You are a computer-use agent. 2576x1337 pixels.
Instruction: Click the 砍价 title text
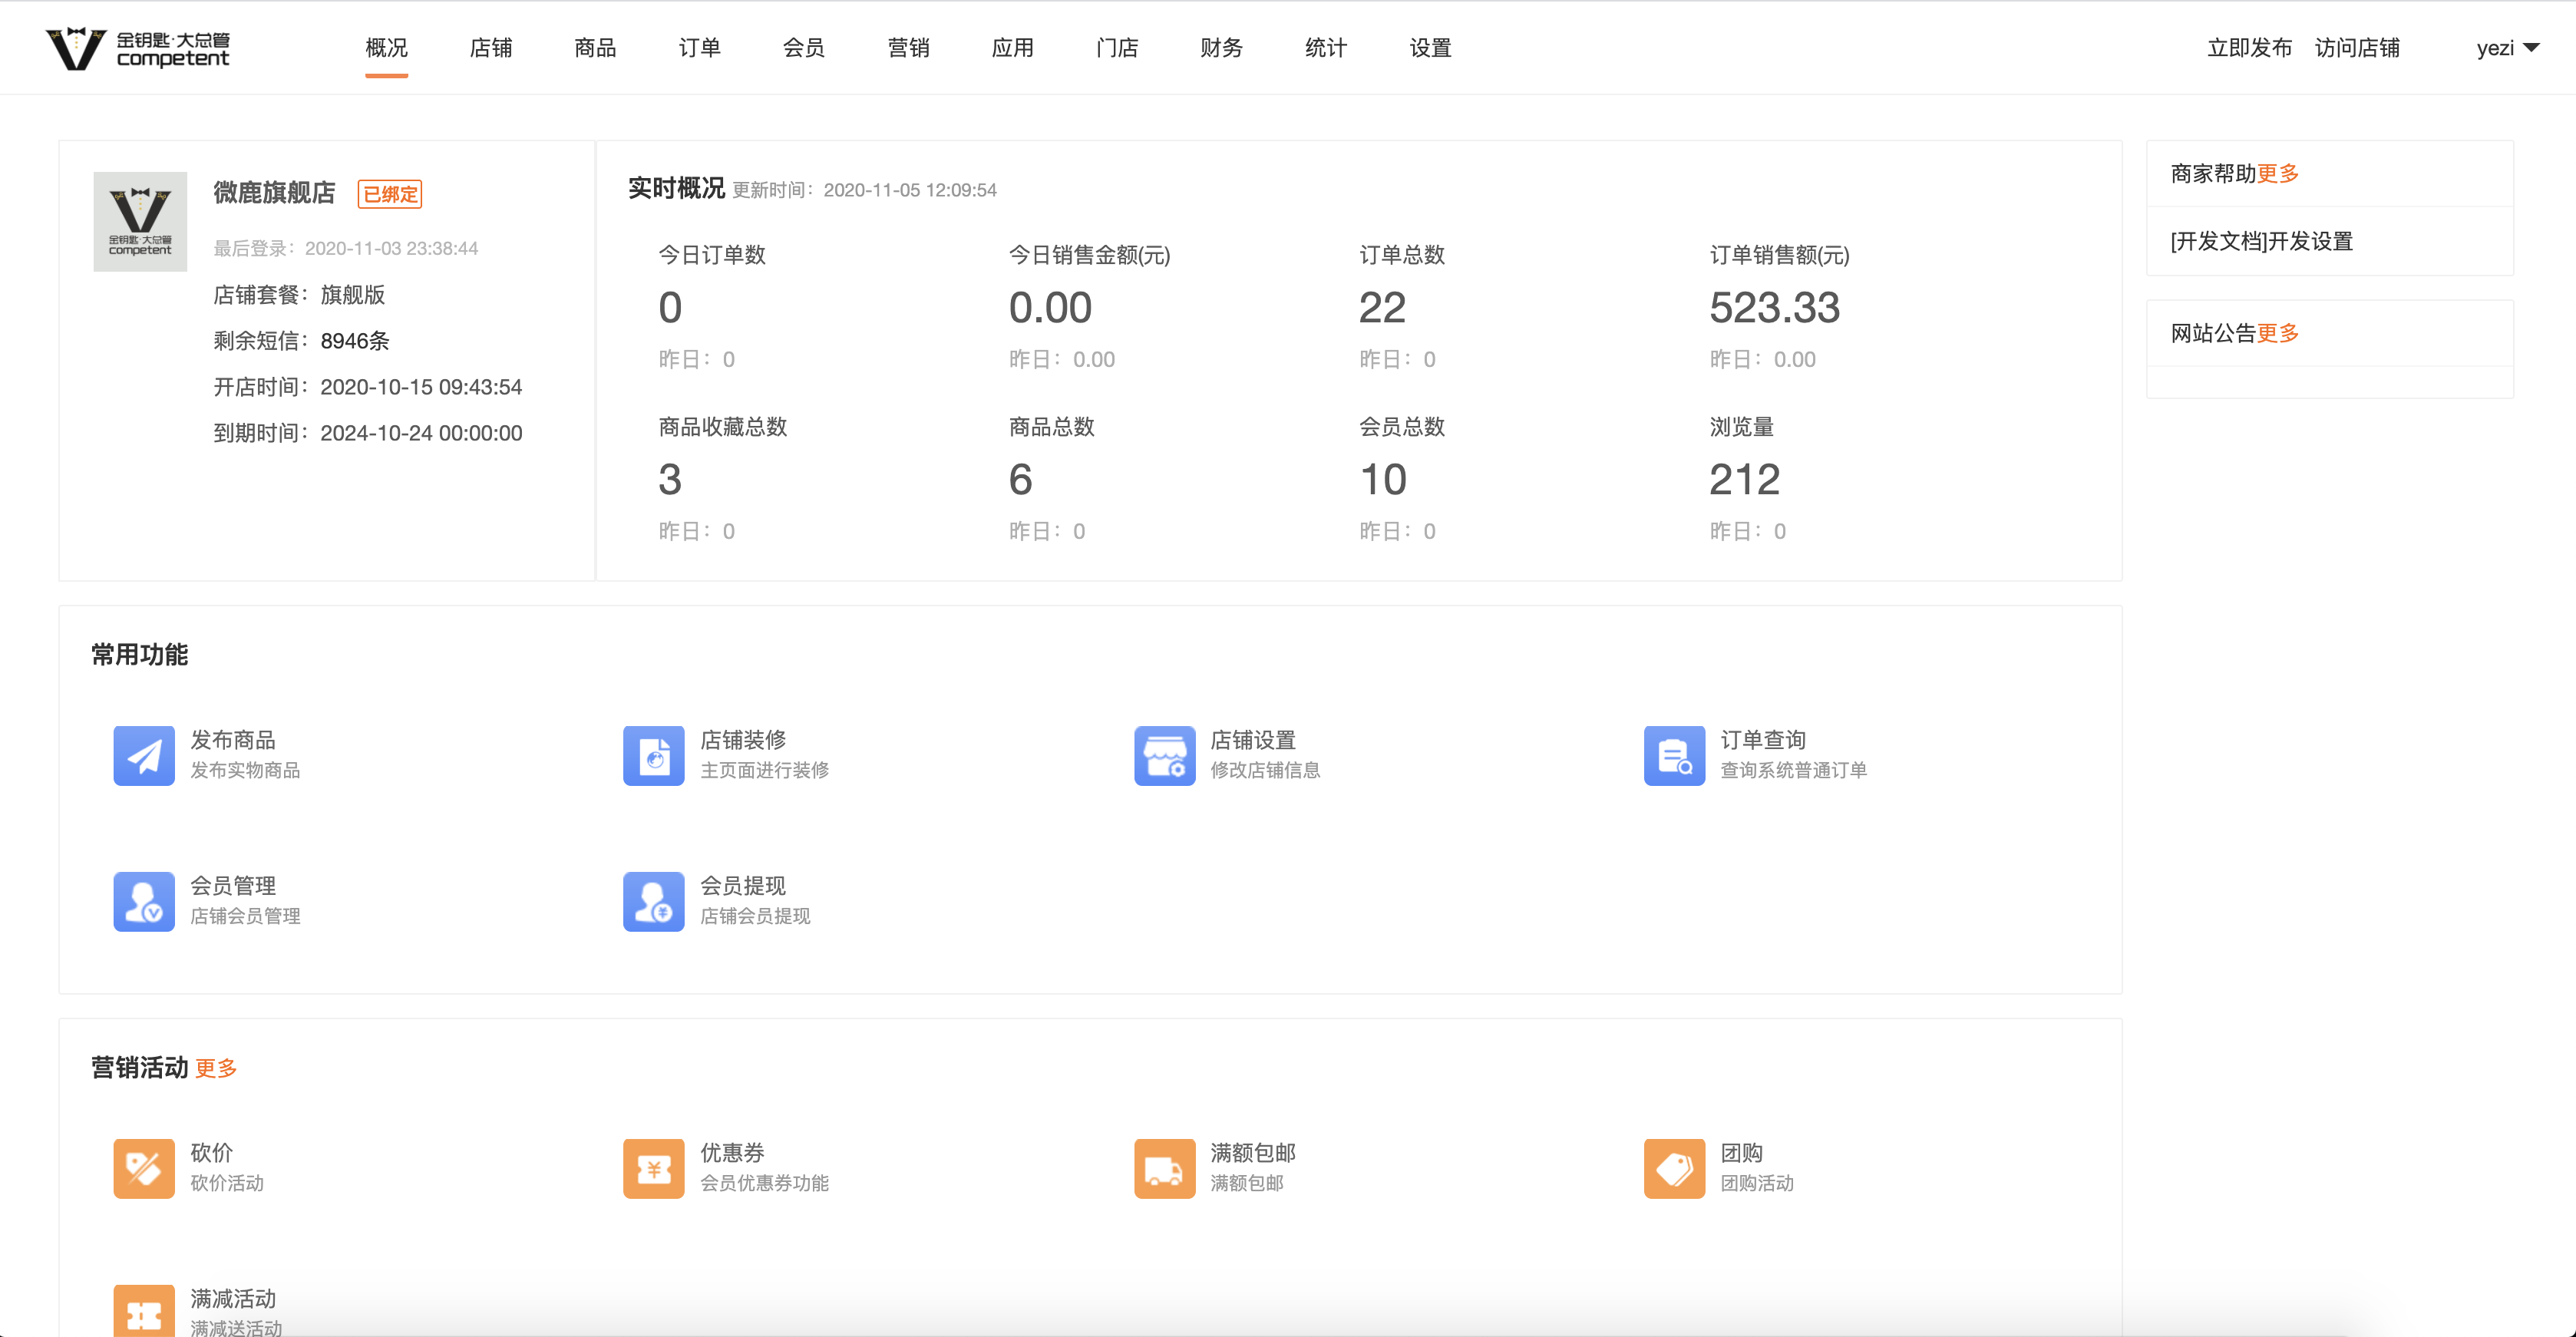pyautogui.click(x=212, y=1153)
